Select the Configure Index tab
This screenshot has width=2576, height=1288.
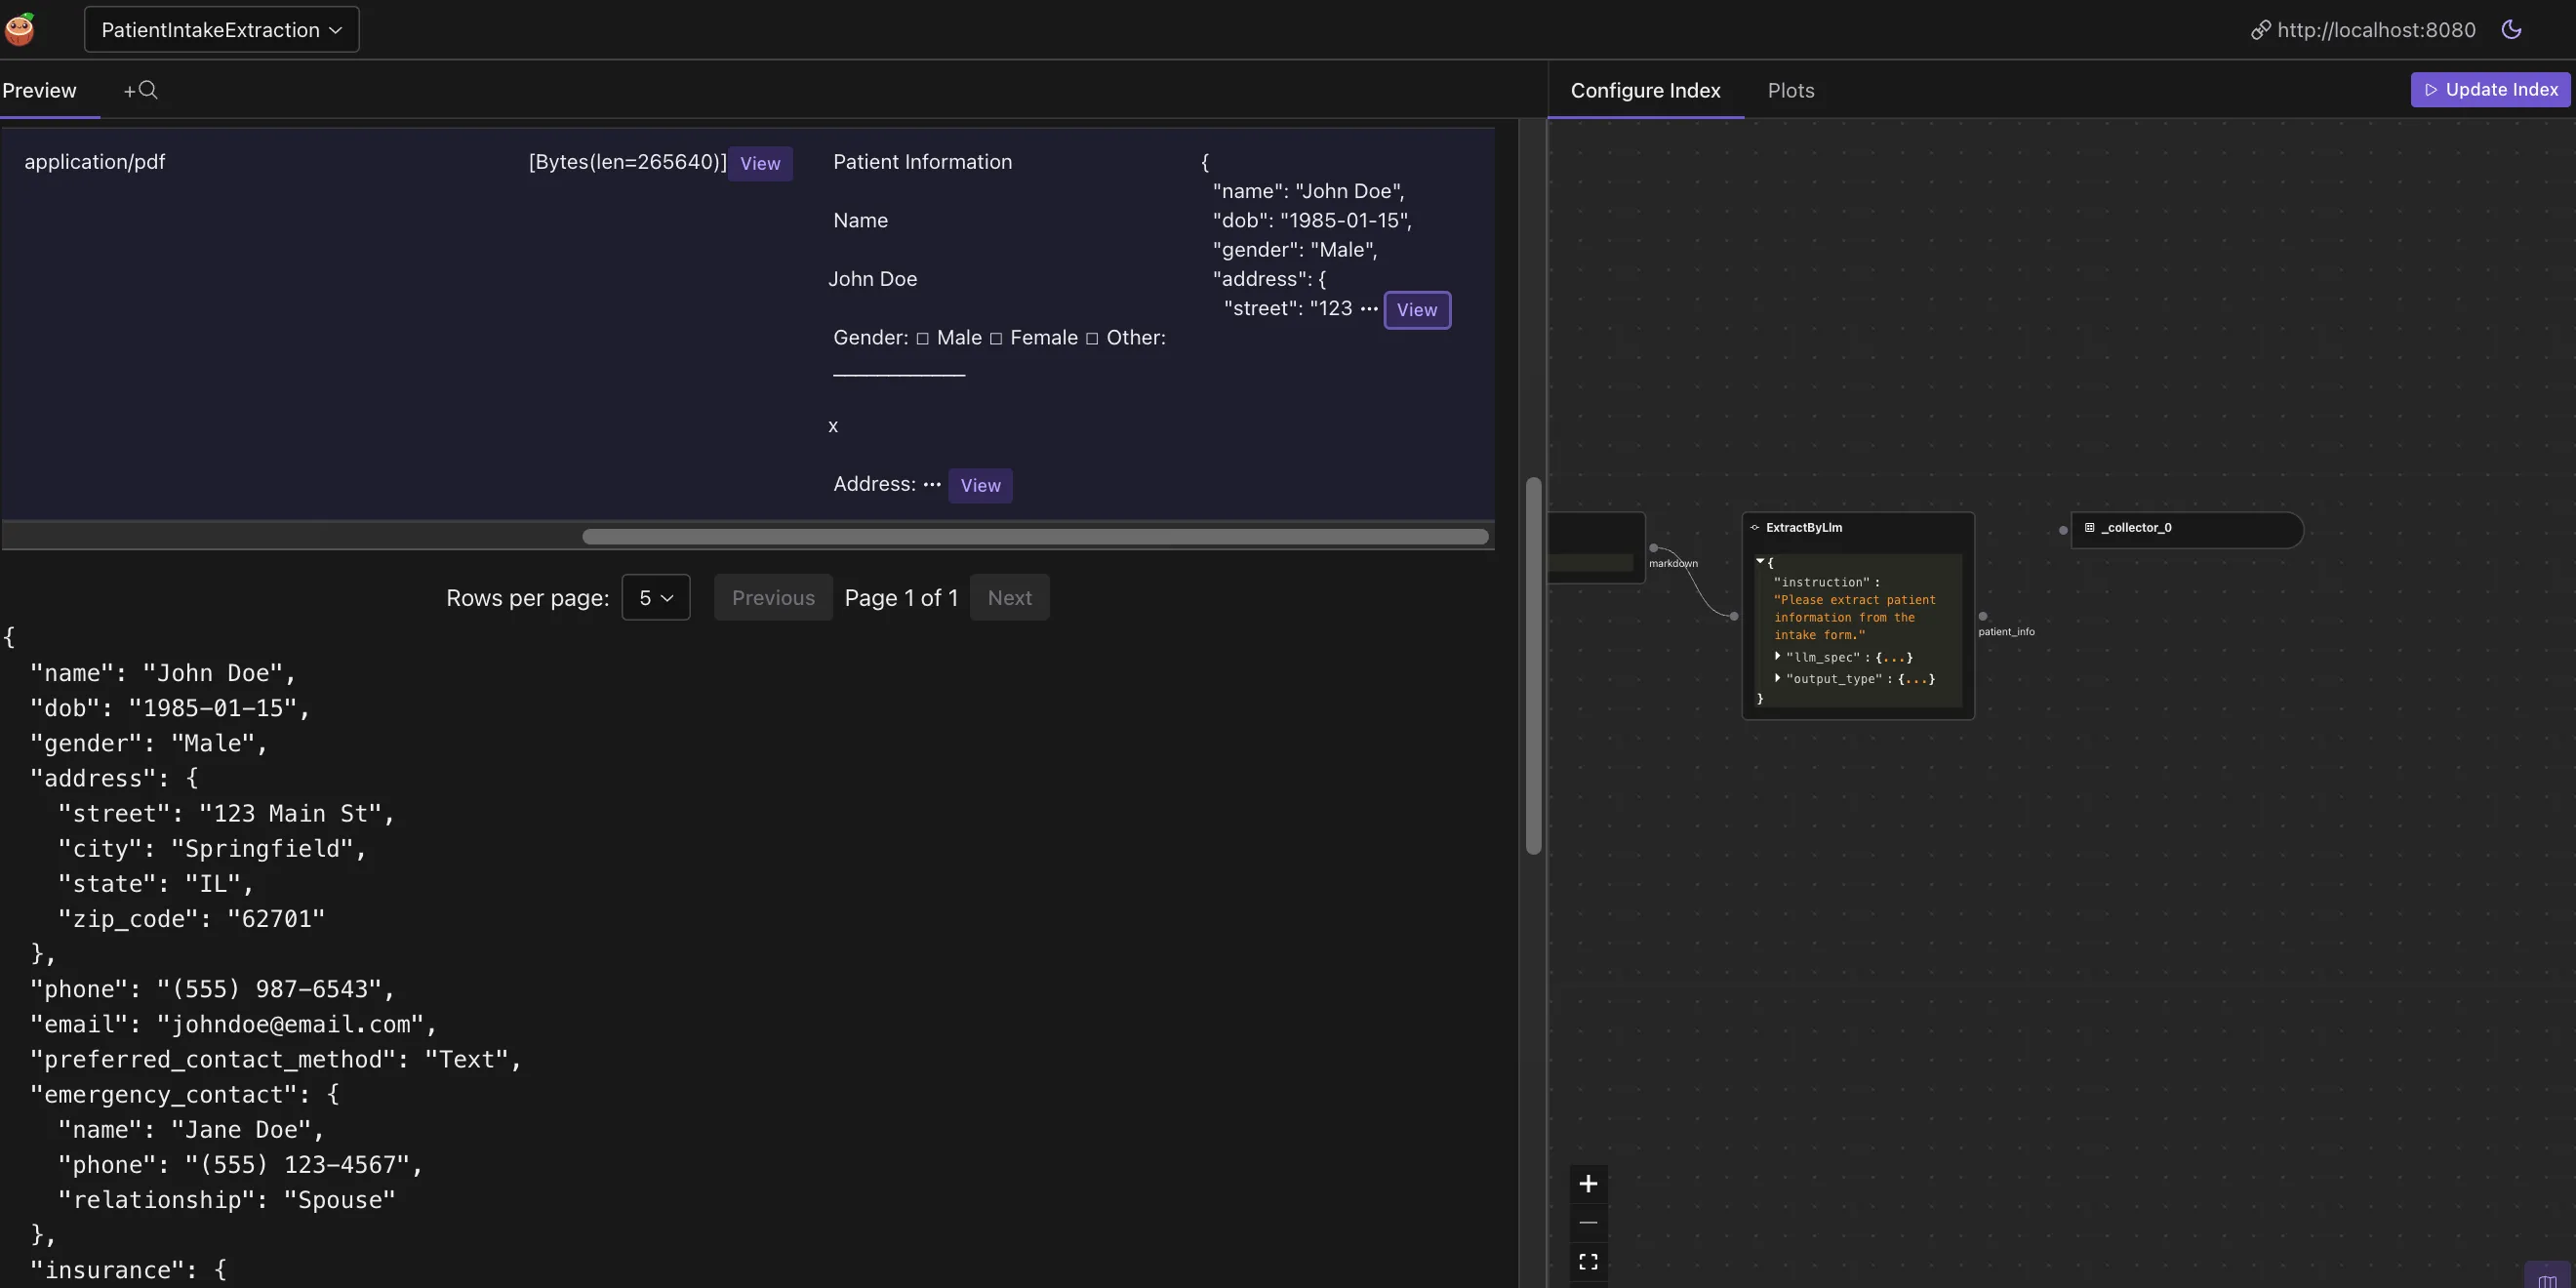[1645, 90]
